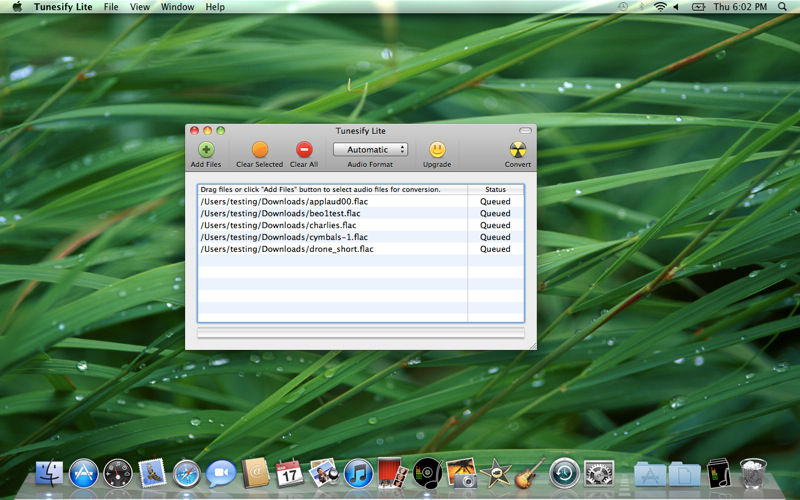Open Photo Booth from the dock
Image resolution: width=800 pixels, height=500 pixels.
[x=392, y=473]
